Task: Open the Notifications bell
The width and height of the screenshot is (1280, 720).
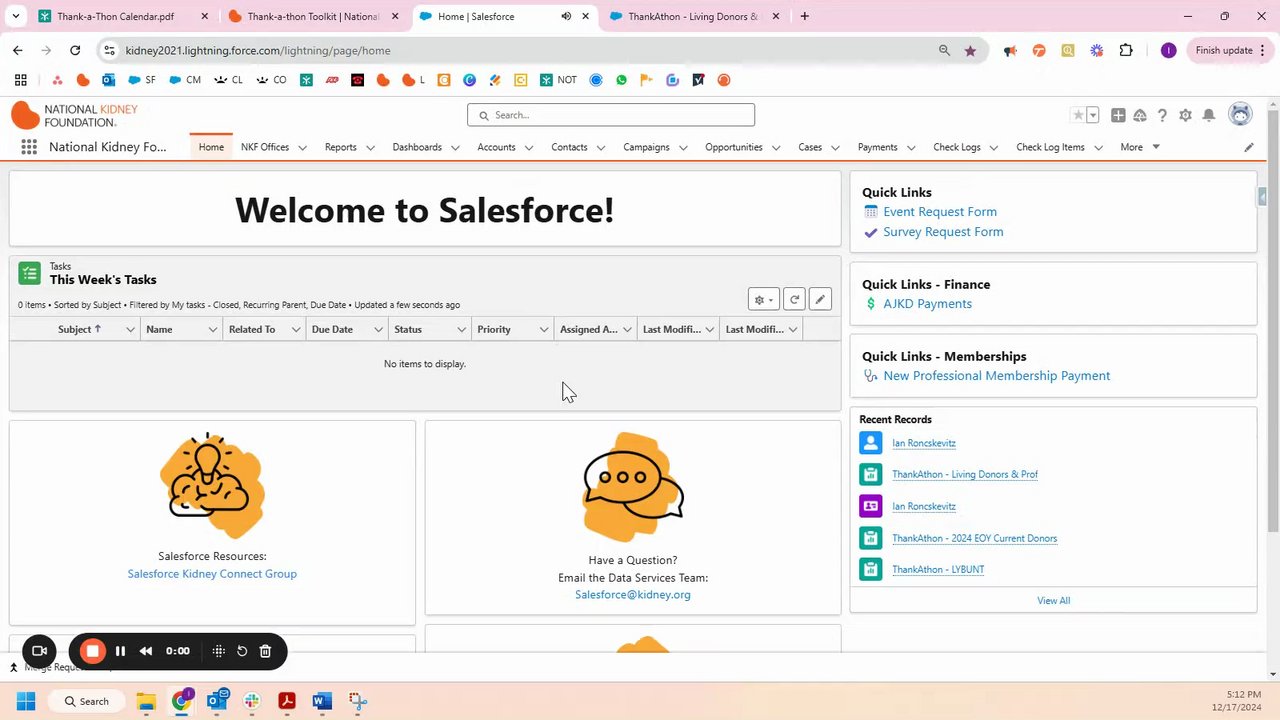Action: coord(1208,116)
